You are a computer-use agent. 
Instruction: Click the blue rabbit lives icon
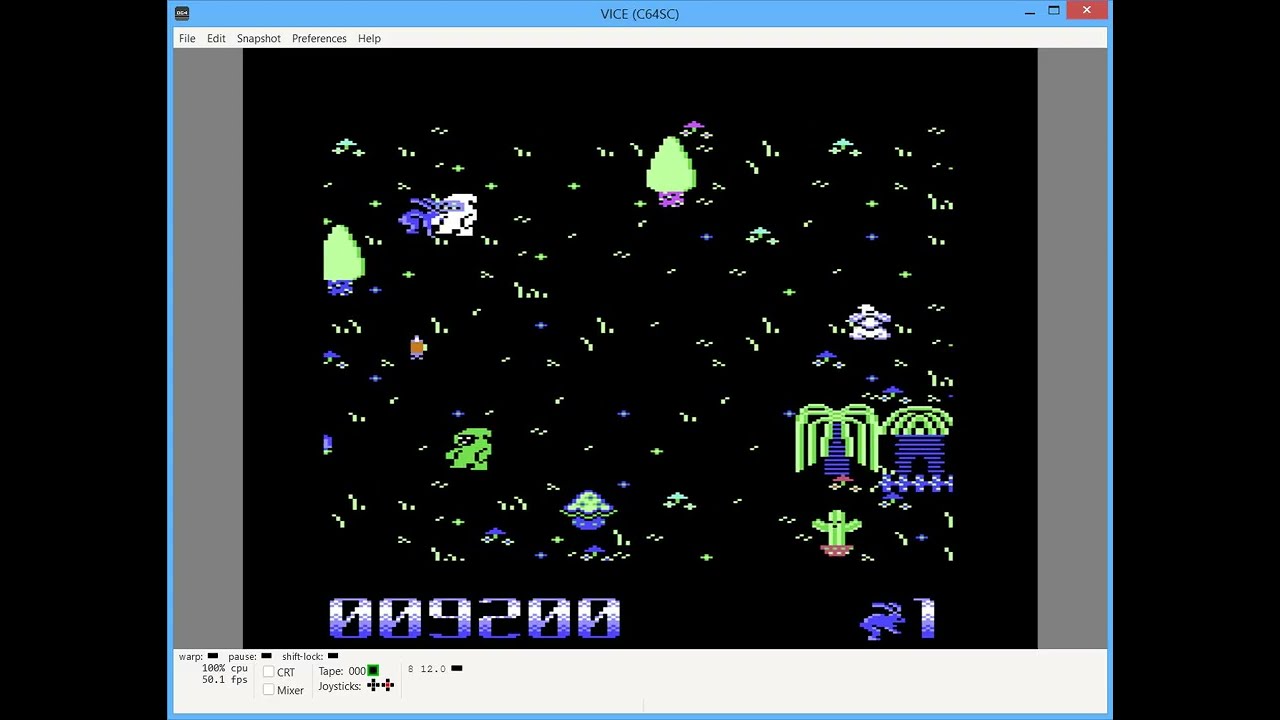pyautogui.click(x=881, y=620)
